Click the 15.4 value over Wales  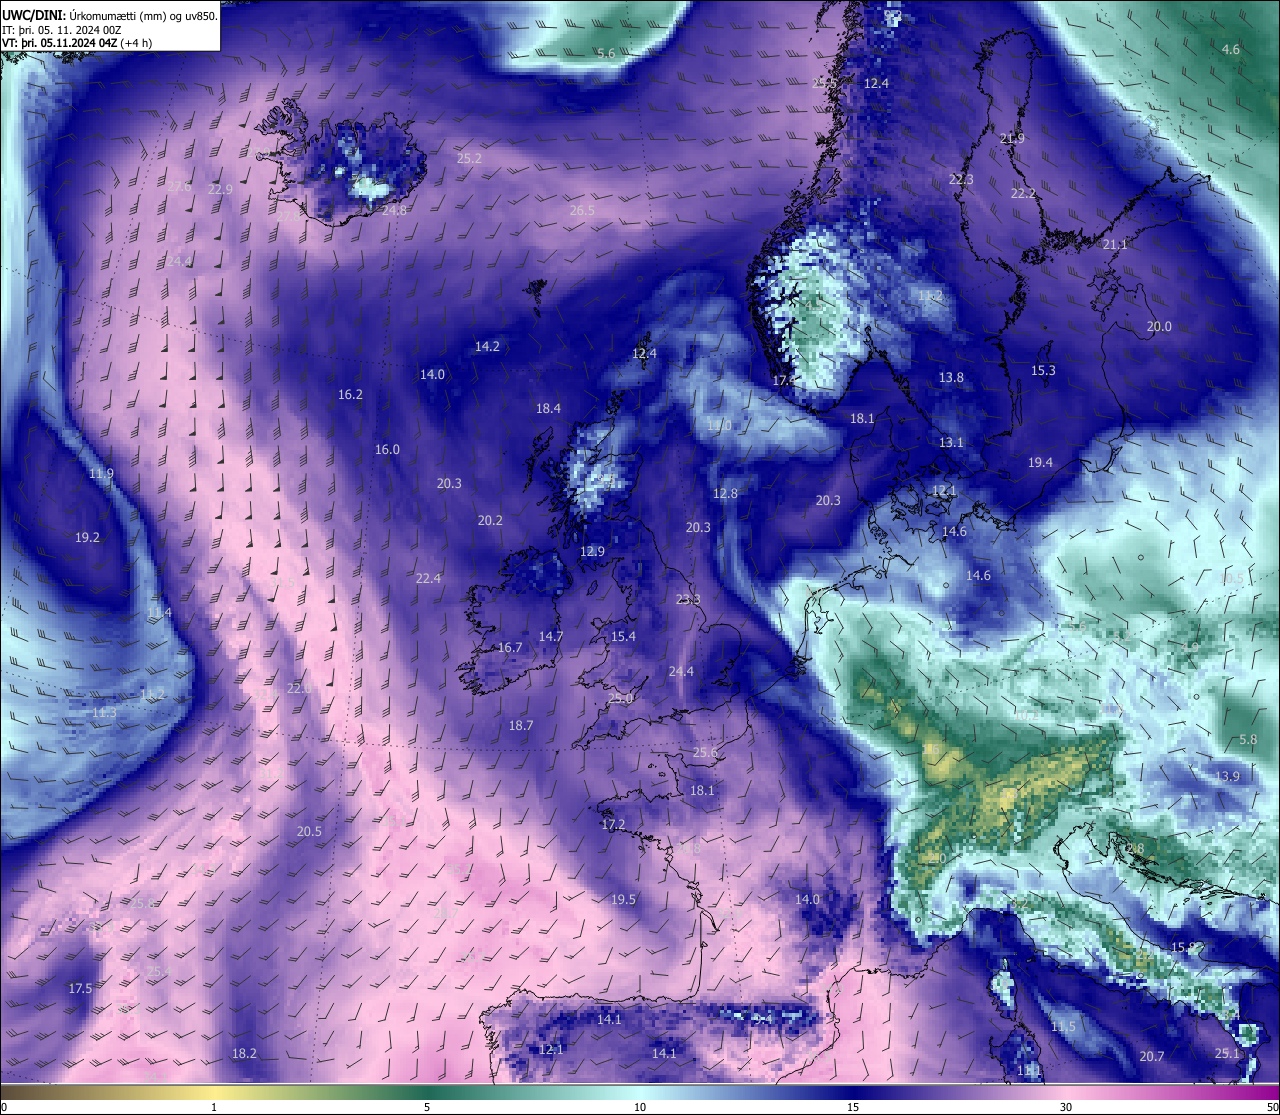(x=623, y=636)
